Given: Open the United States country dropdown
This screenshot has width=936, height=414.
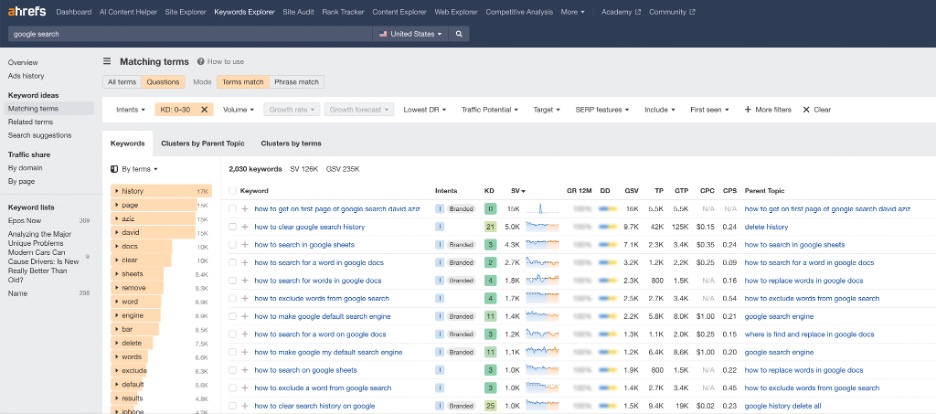Looking at the screenshot, I should pyautogui.click(x=410, y=33).
